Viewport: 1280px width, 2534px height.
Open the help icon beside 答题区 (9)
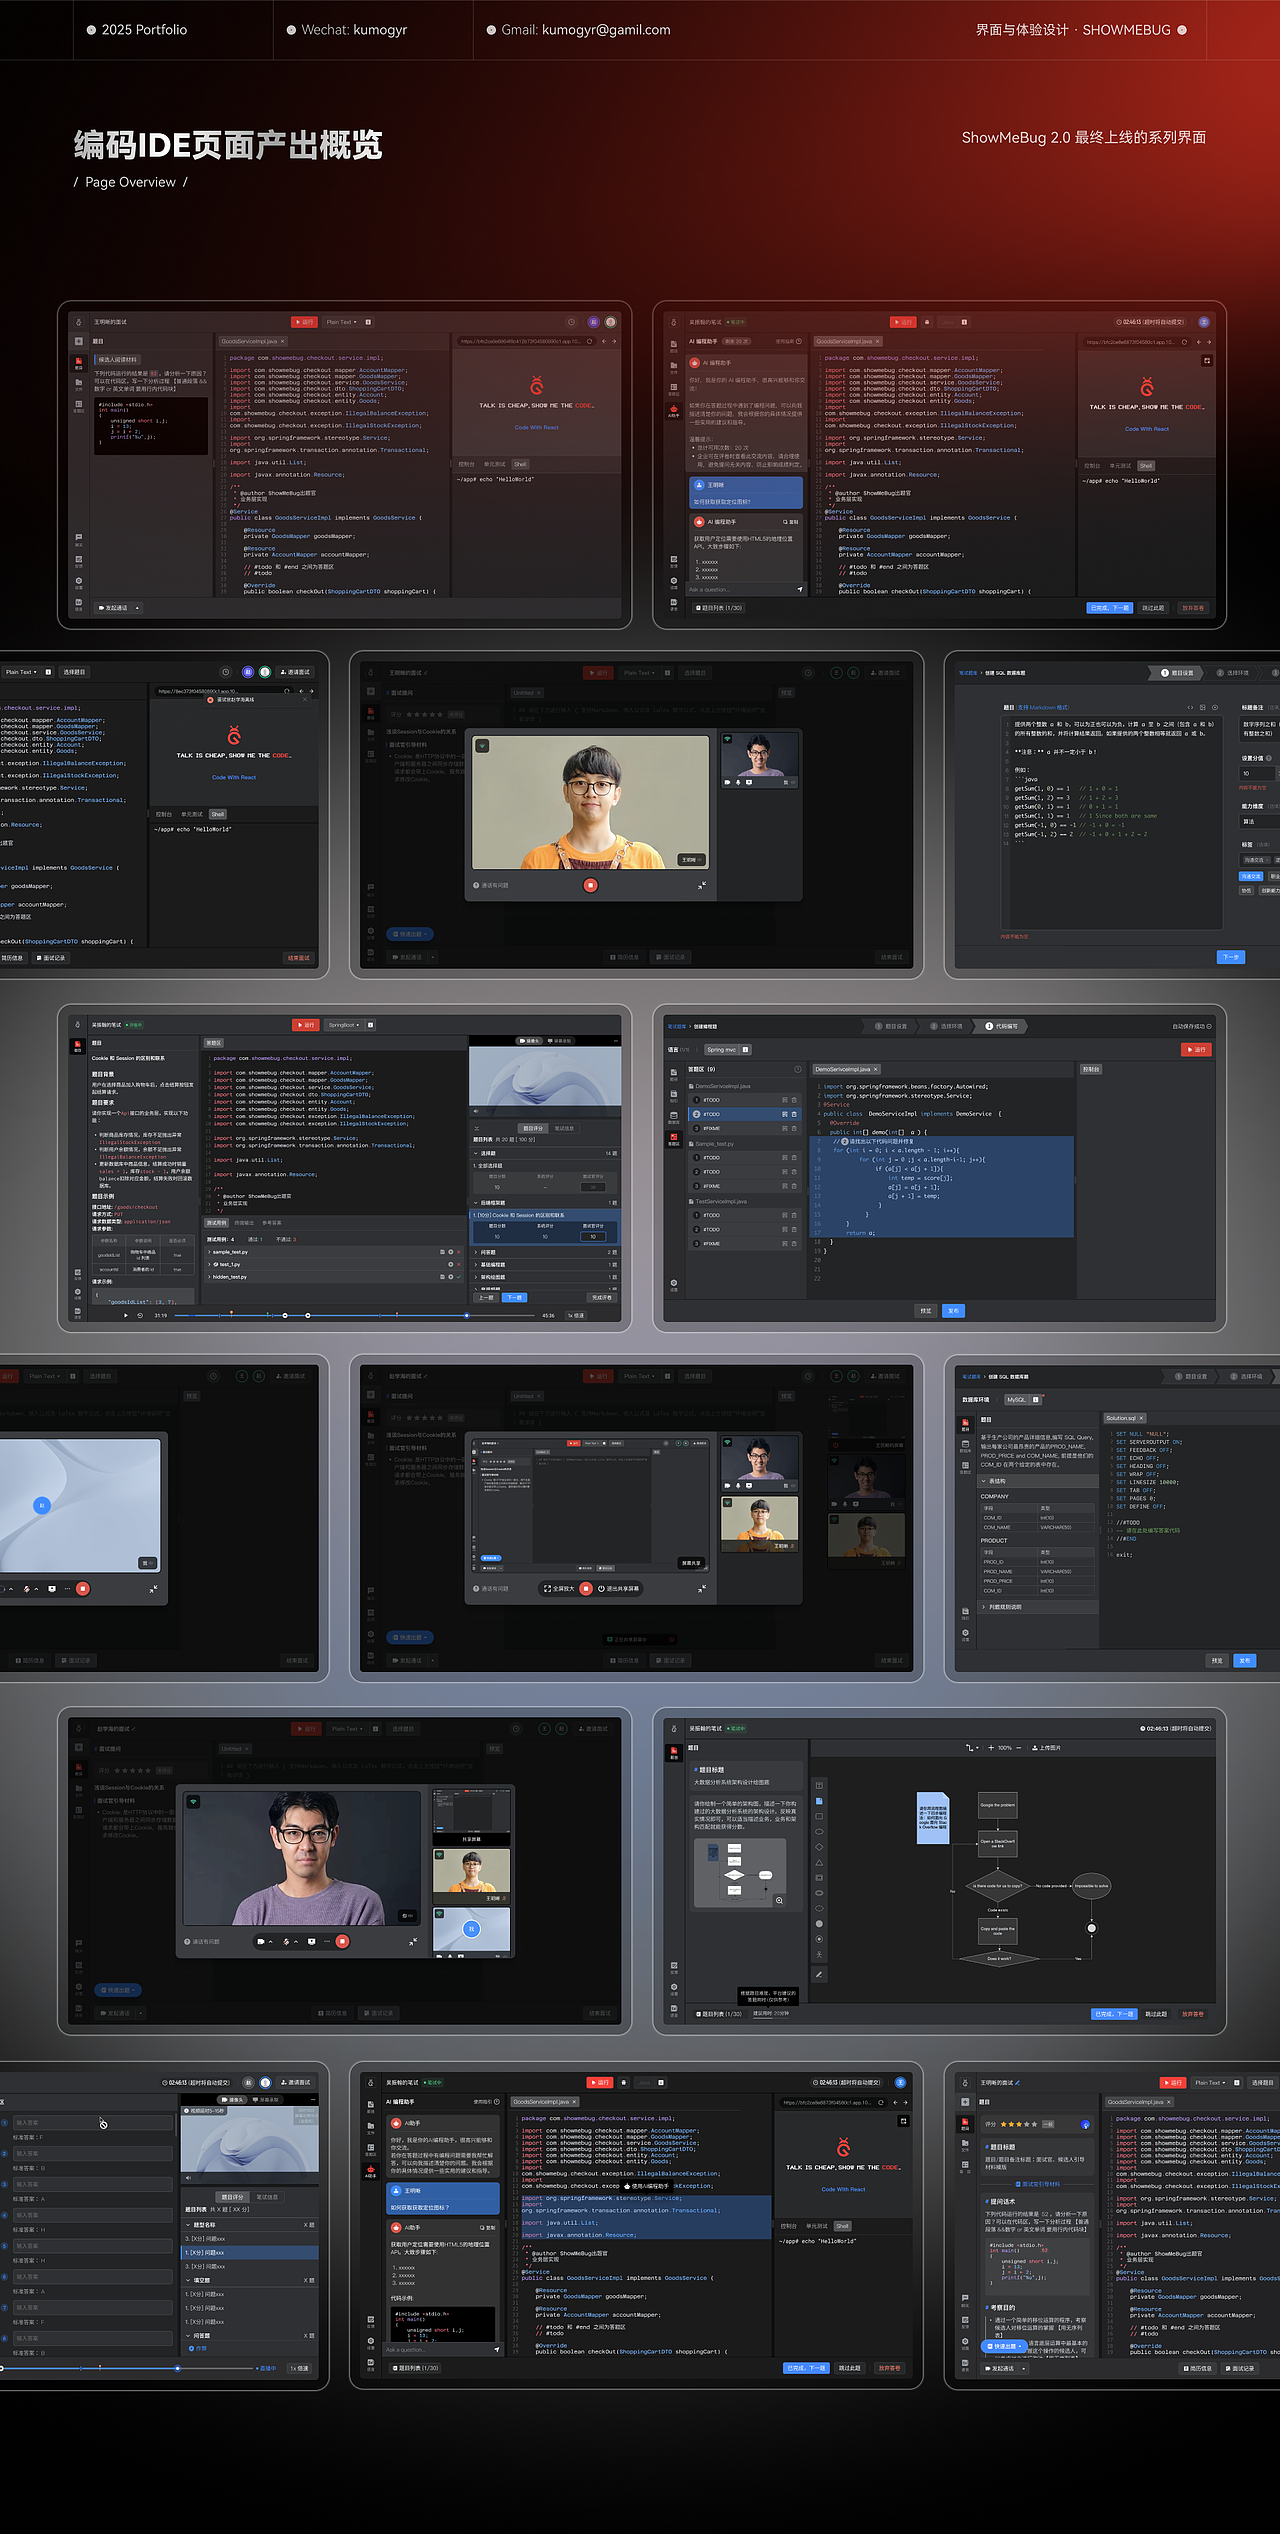[798, 1069]
